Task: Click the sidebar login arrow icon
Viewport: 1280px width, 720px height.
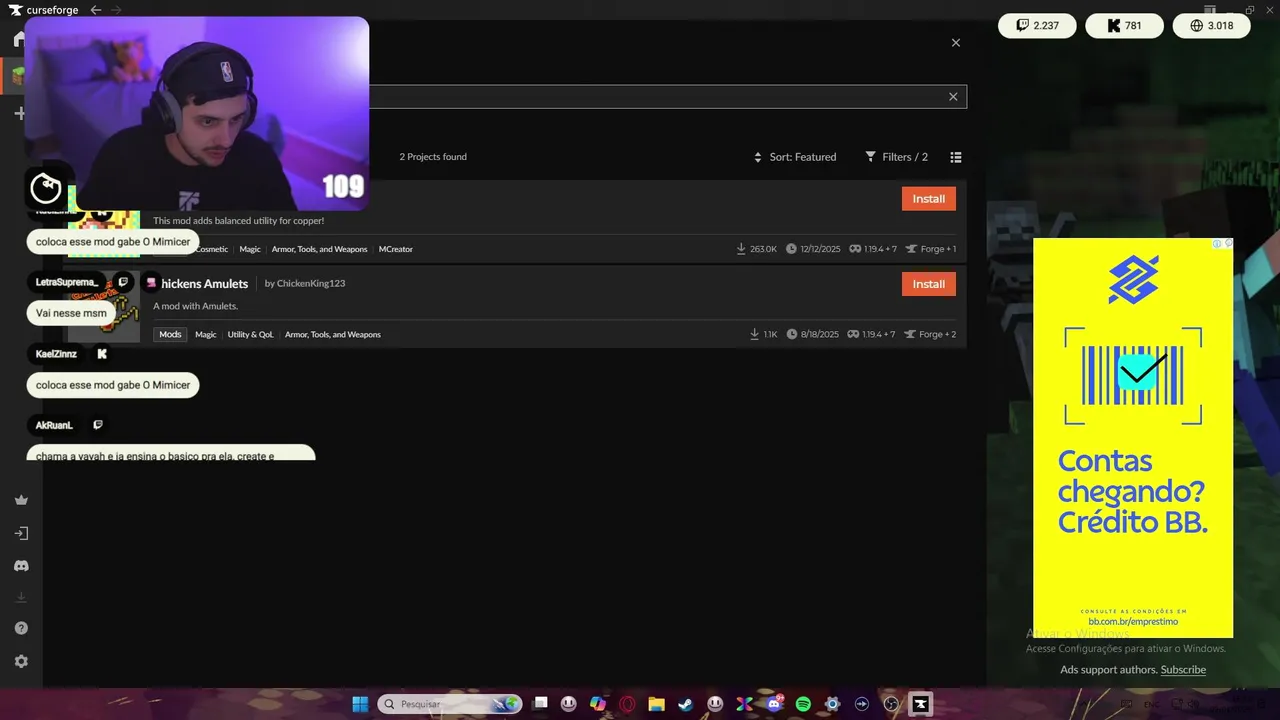Action: point(21,533)
